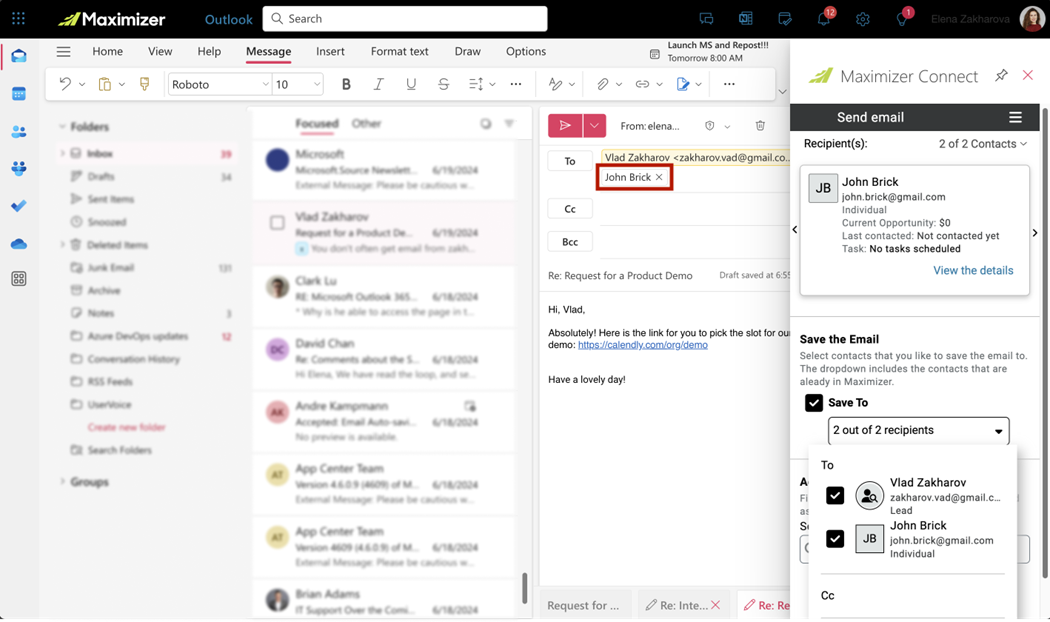Open Mail in the left sidebar
Image resolution: width=1050 pixels, height=622 pixels.
[19, 56]
